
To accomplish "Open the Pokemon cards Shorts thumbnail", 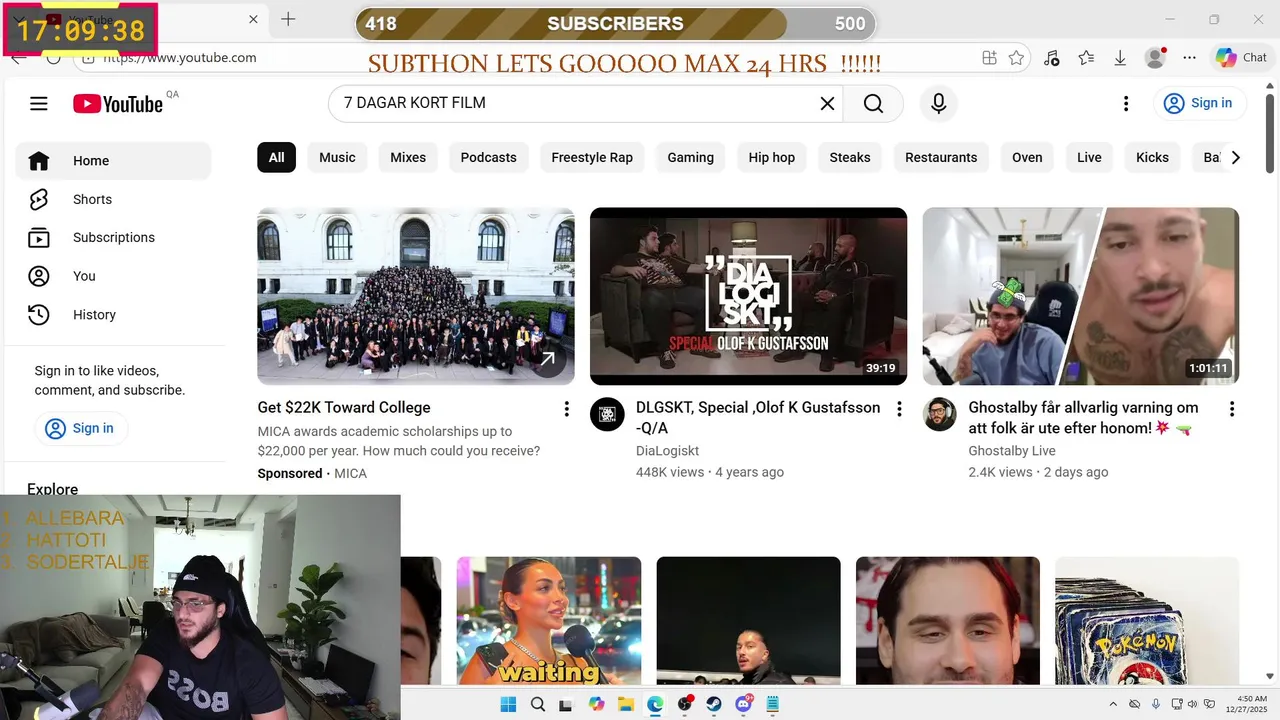I will (x=1147, y=621).
